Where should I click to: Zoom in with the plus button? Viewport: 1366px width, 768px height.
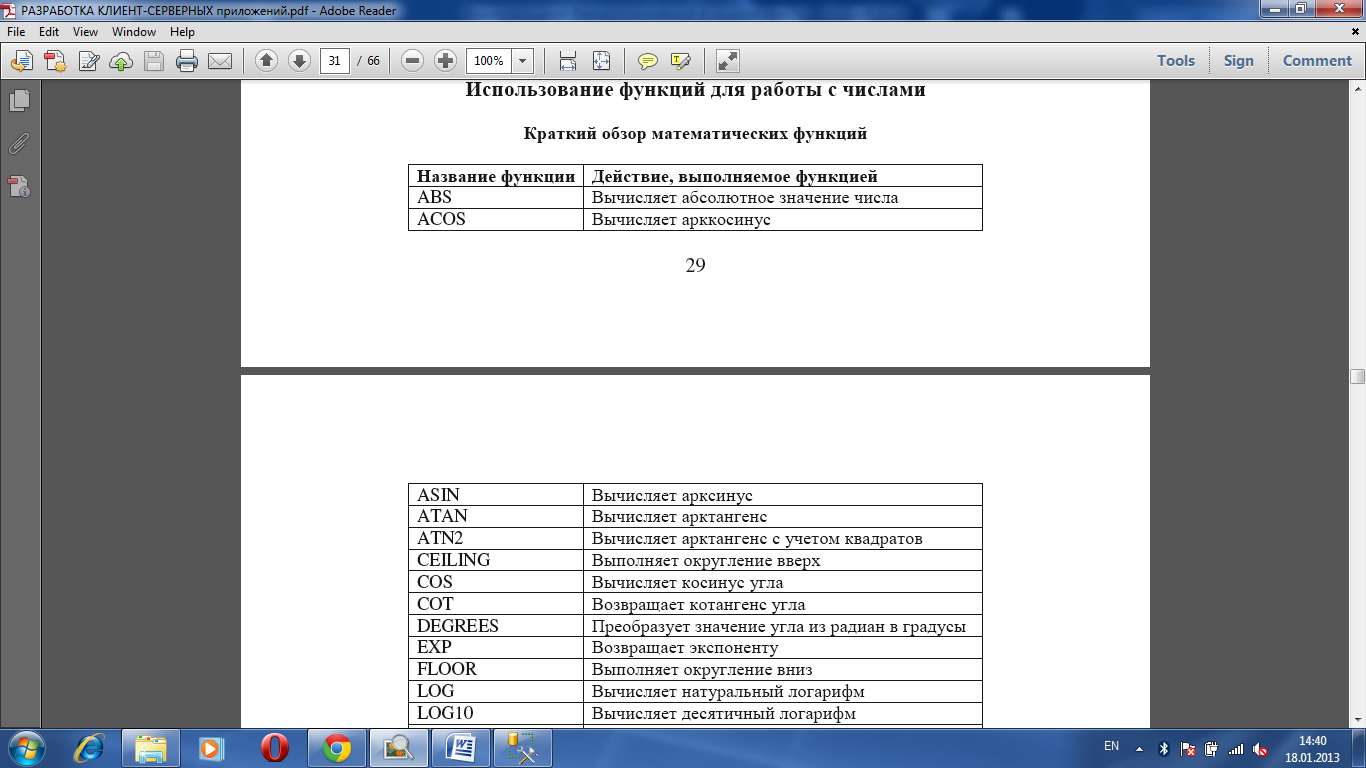[446, 61]
